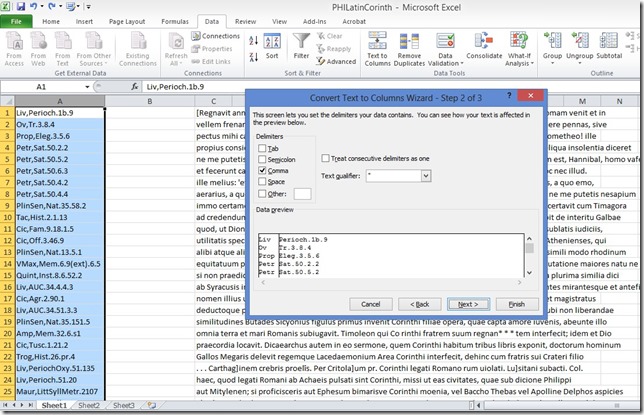Viewport: 644px width, 415px height.
Task: Click the Filter funnel icon
Action: 301,43
